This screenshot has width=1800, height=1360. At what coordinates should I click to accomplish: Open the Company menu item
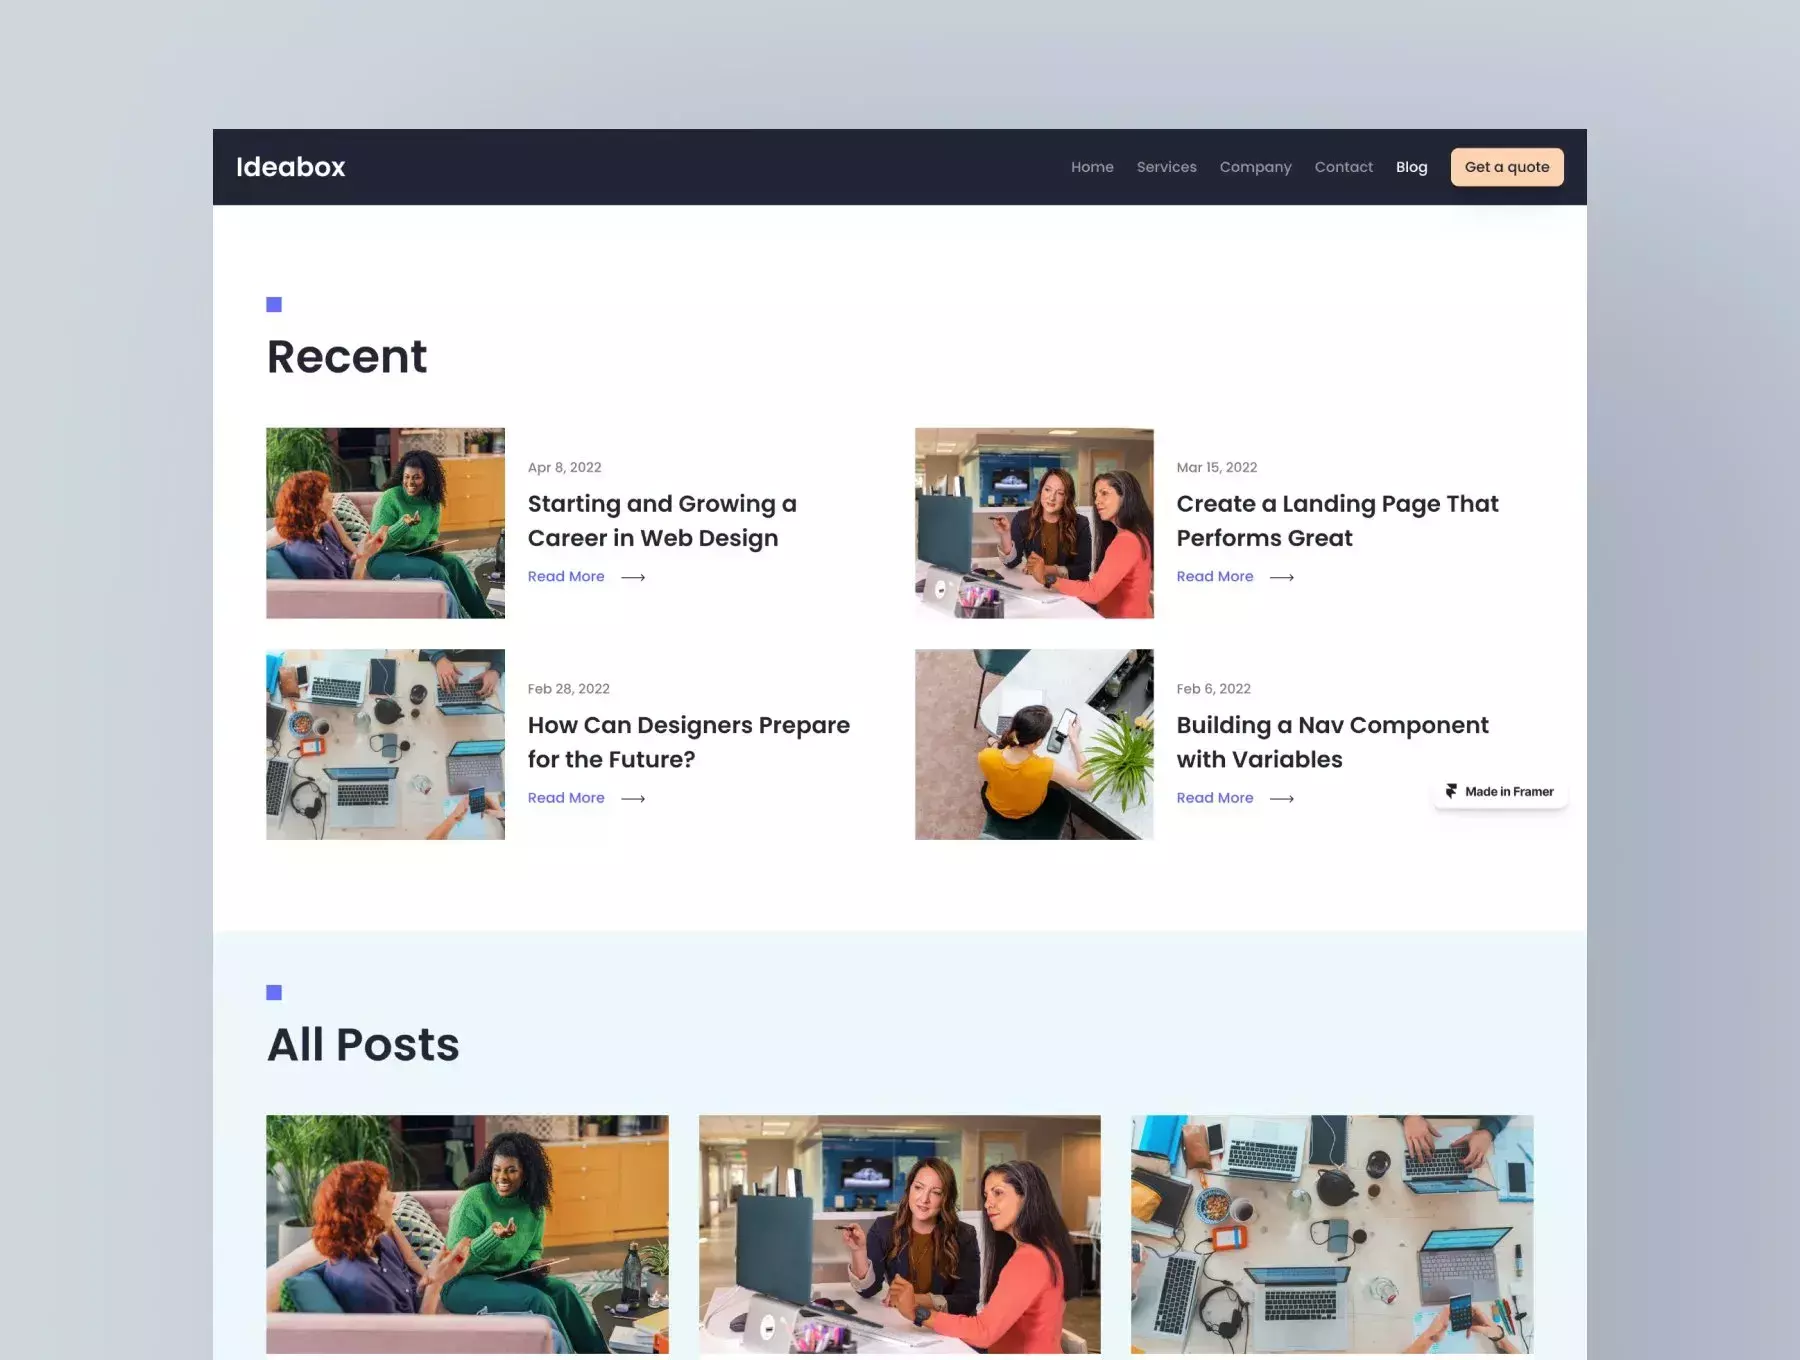tap(1255, 167)
